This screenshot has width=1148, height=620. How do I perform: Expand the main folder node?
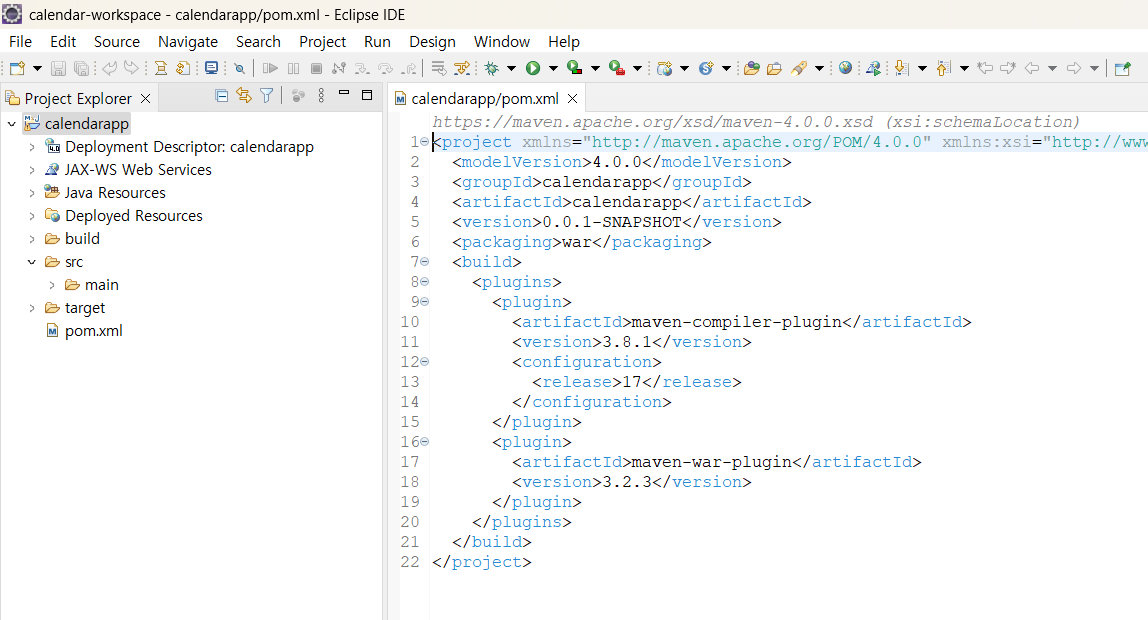[x=52, y=285]
